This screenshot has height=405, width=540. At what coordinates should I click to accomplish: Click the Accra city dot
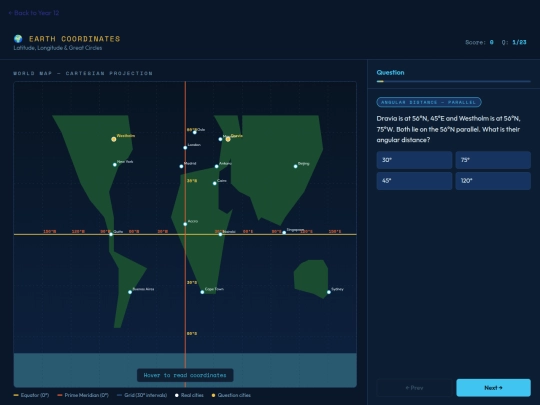(185, 224)
